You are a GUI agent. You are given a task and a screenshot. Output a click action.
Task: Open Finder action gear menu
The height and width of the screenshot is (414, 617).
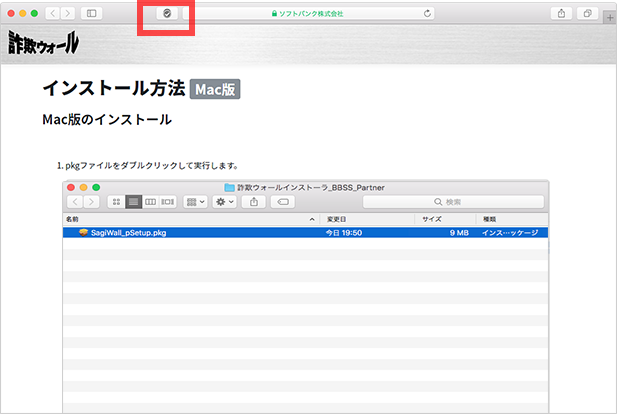[225, 202]
